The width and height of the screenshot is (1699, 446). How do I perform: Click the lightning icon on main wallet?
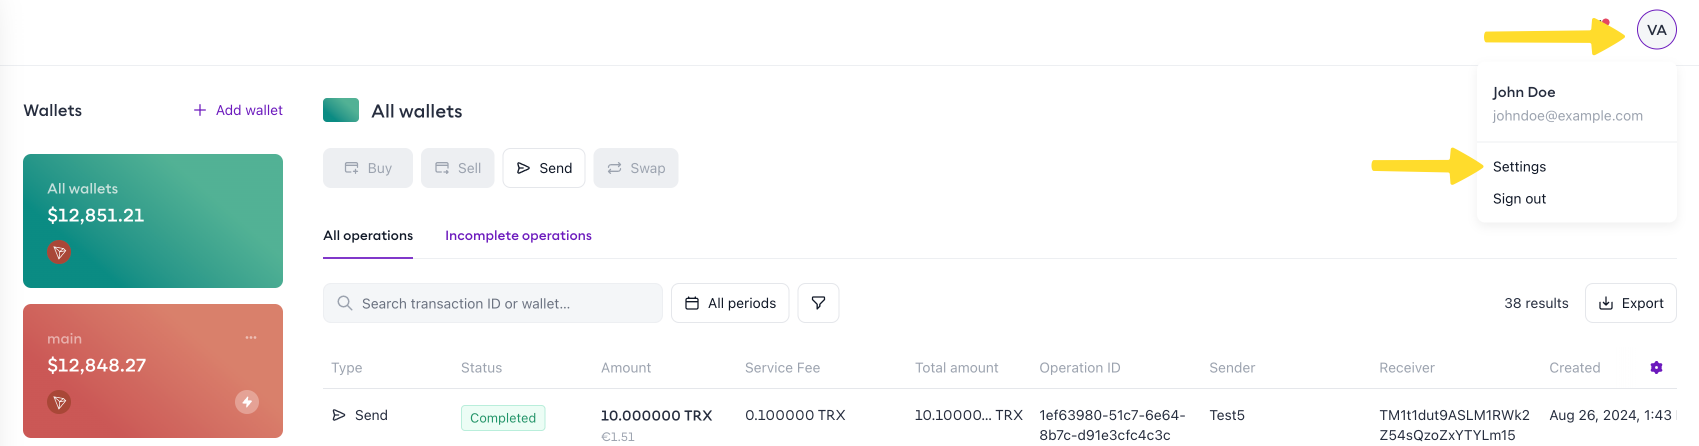tap(247, 402)
